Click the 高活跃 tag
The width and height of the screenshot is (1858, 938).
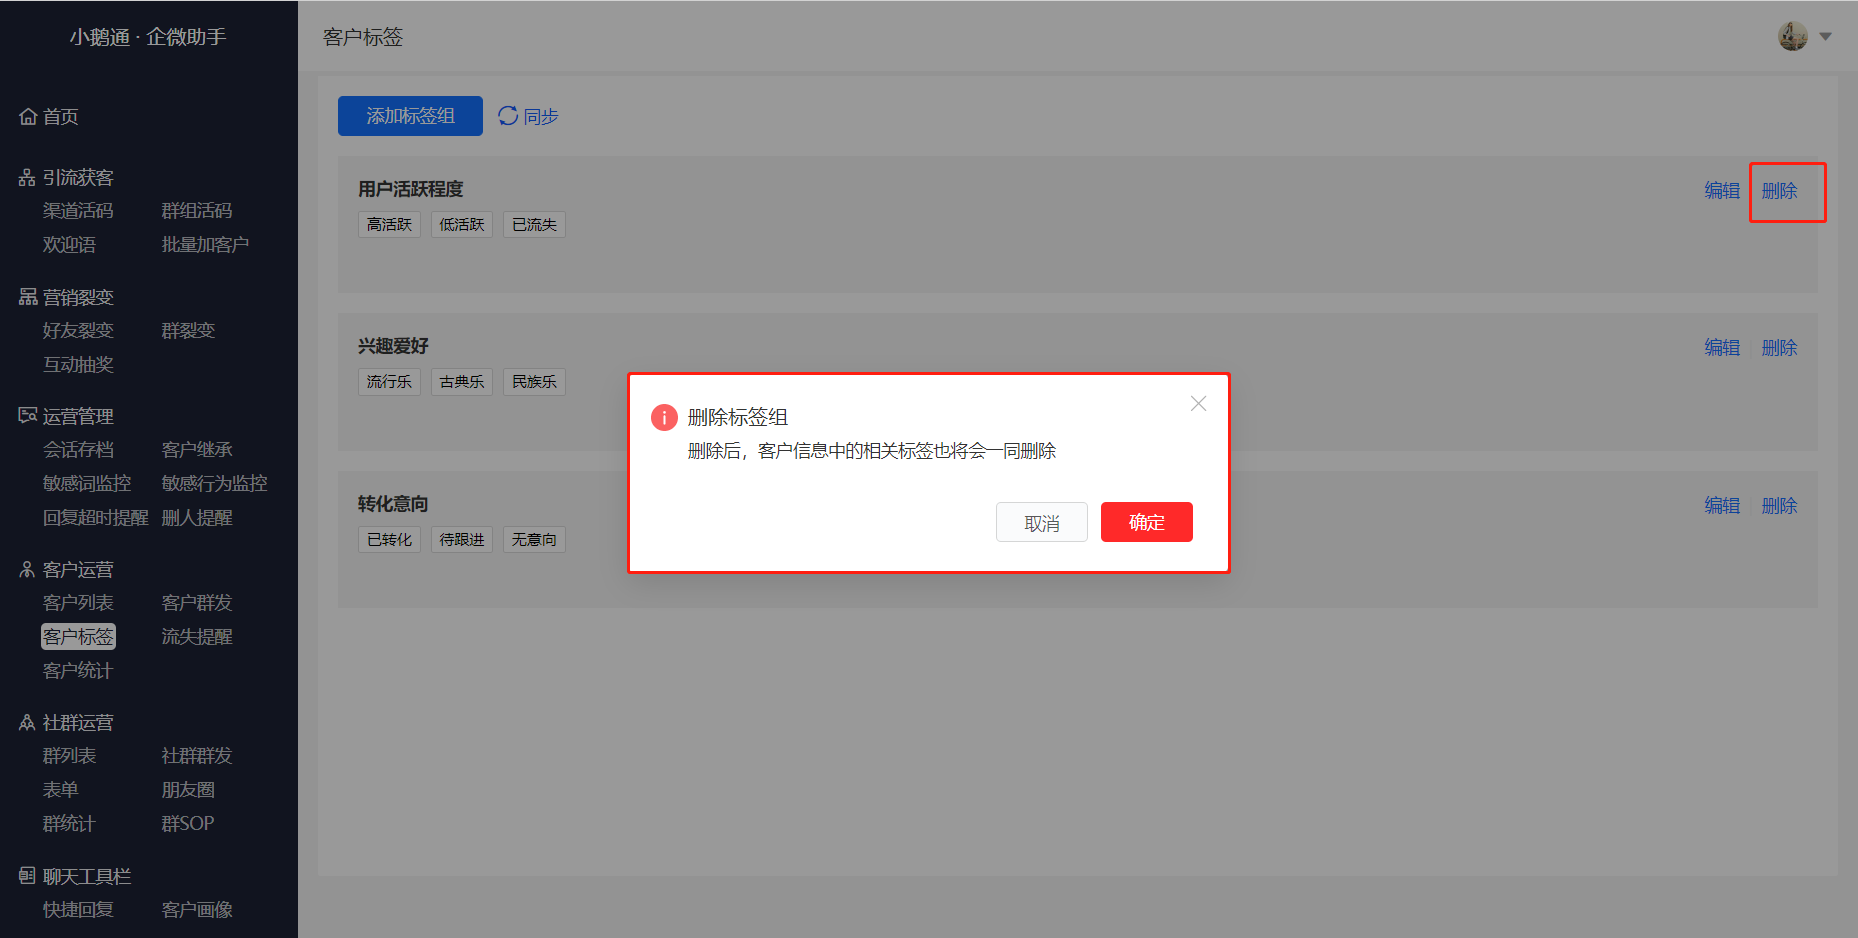pyautogui.click(x=389, y=225)
